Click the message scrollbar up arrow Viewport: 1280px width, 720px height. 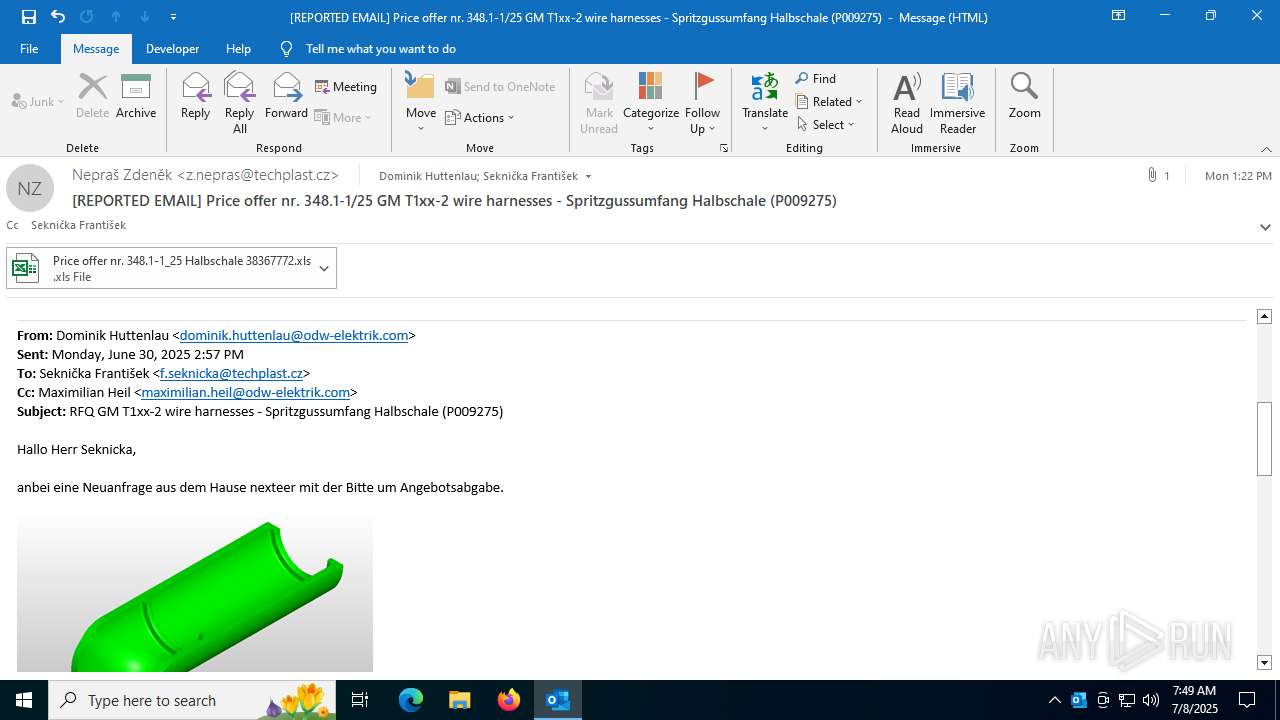point(1264,316)
